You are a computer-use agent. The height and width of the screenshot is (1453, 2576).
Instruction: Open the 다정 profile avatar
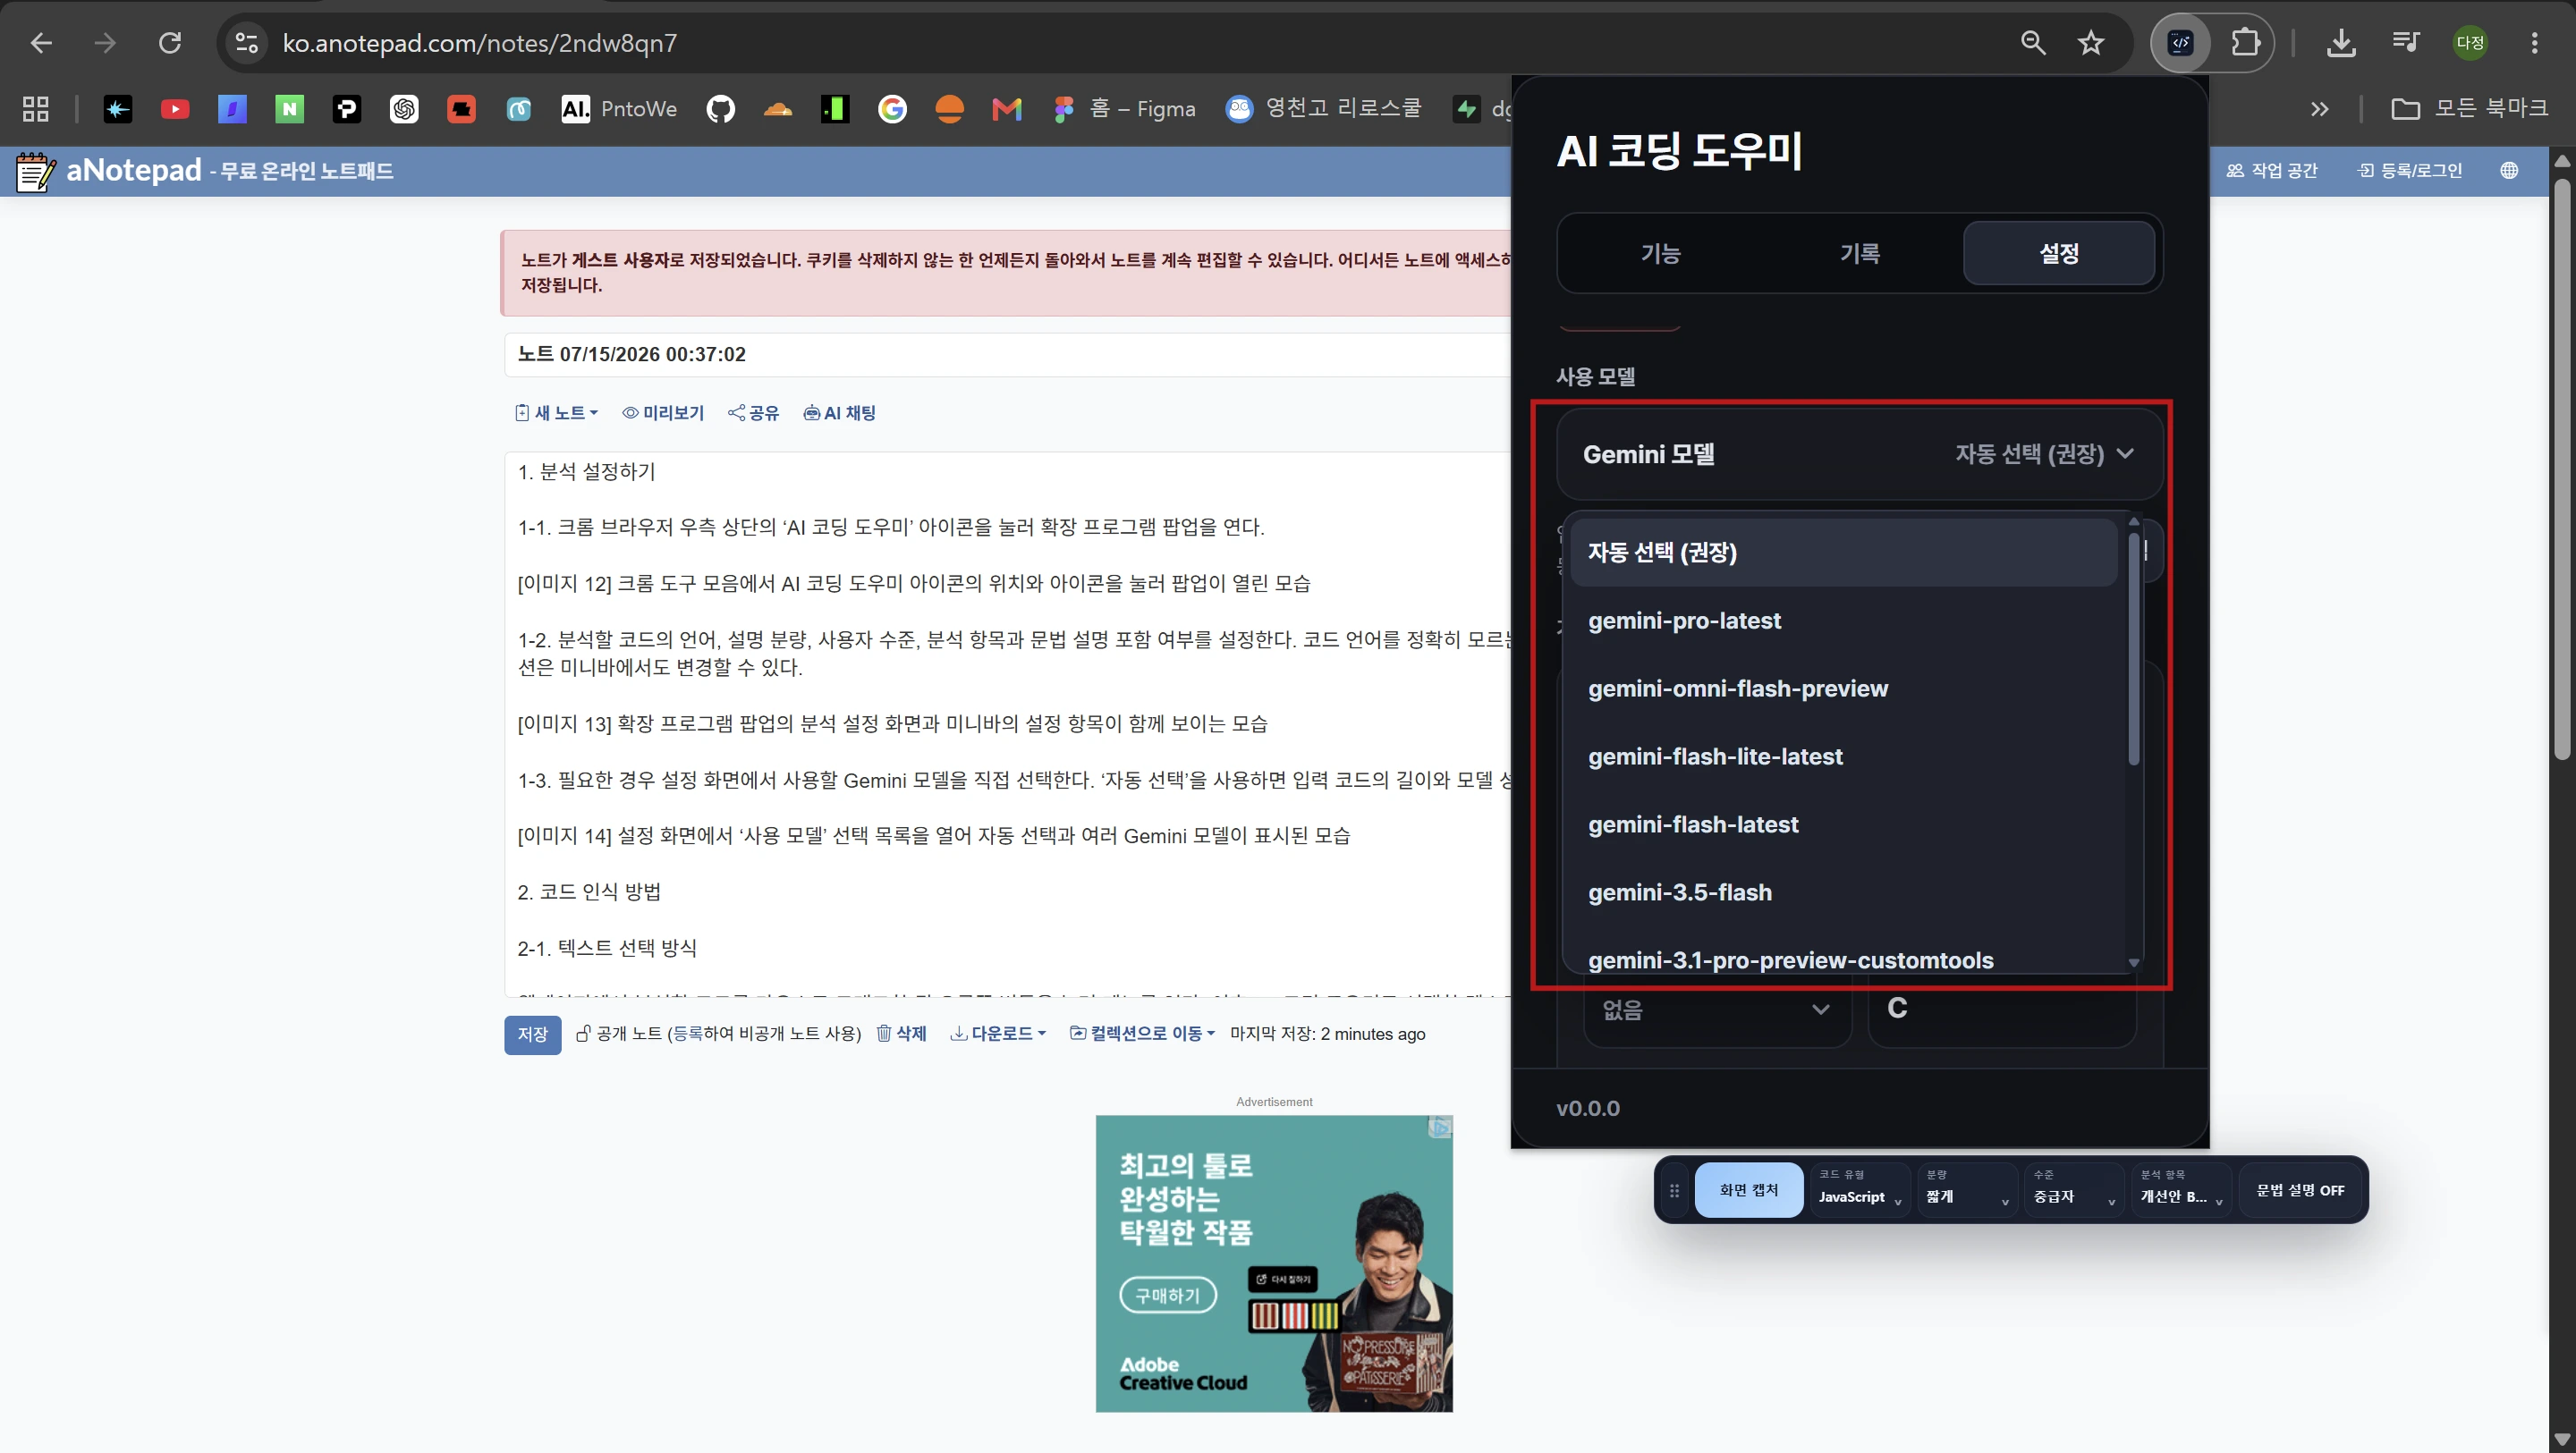point(2470,43)
